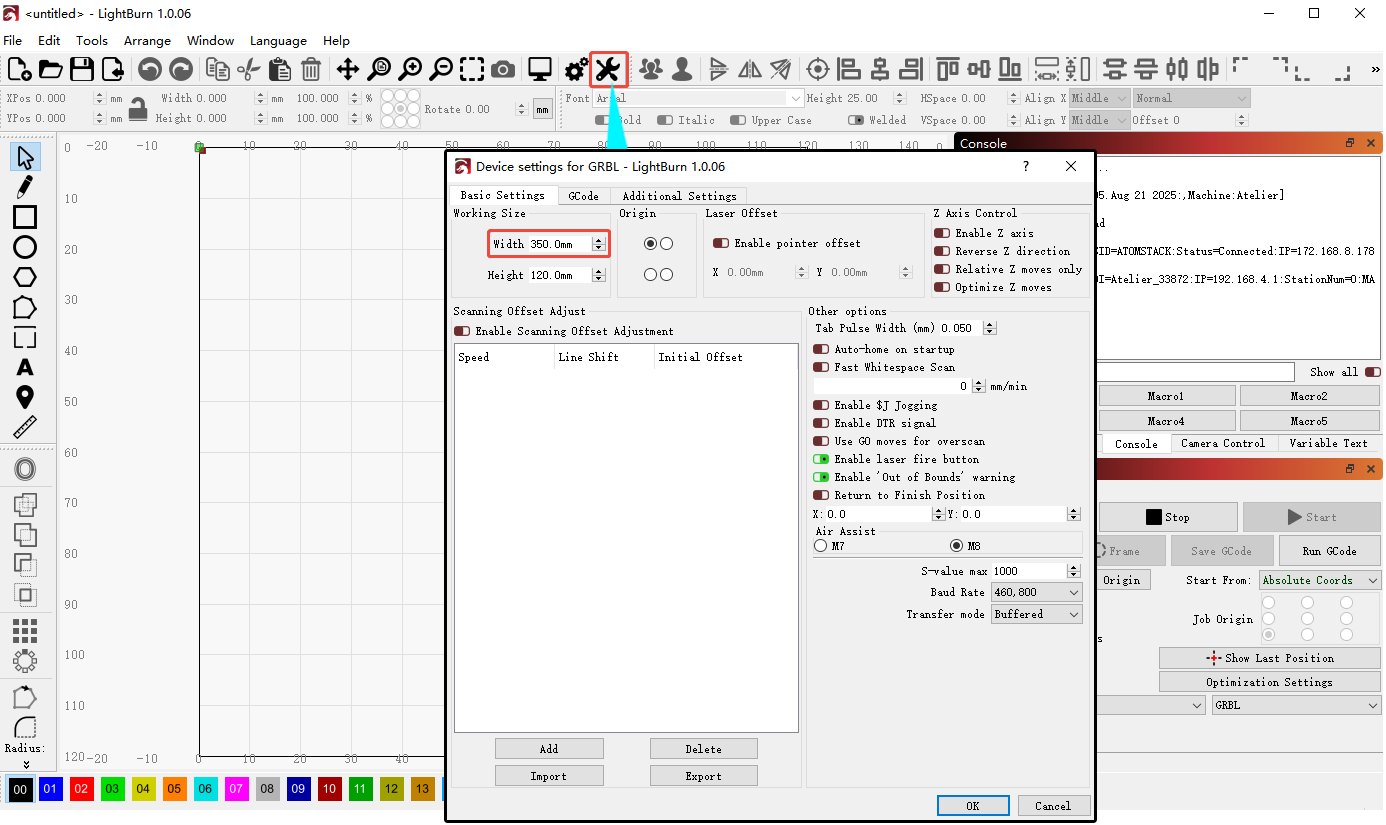Select the Grid Array tool
This screenshot has height=825, width=1386.
pos(25,630)
